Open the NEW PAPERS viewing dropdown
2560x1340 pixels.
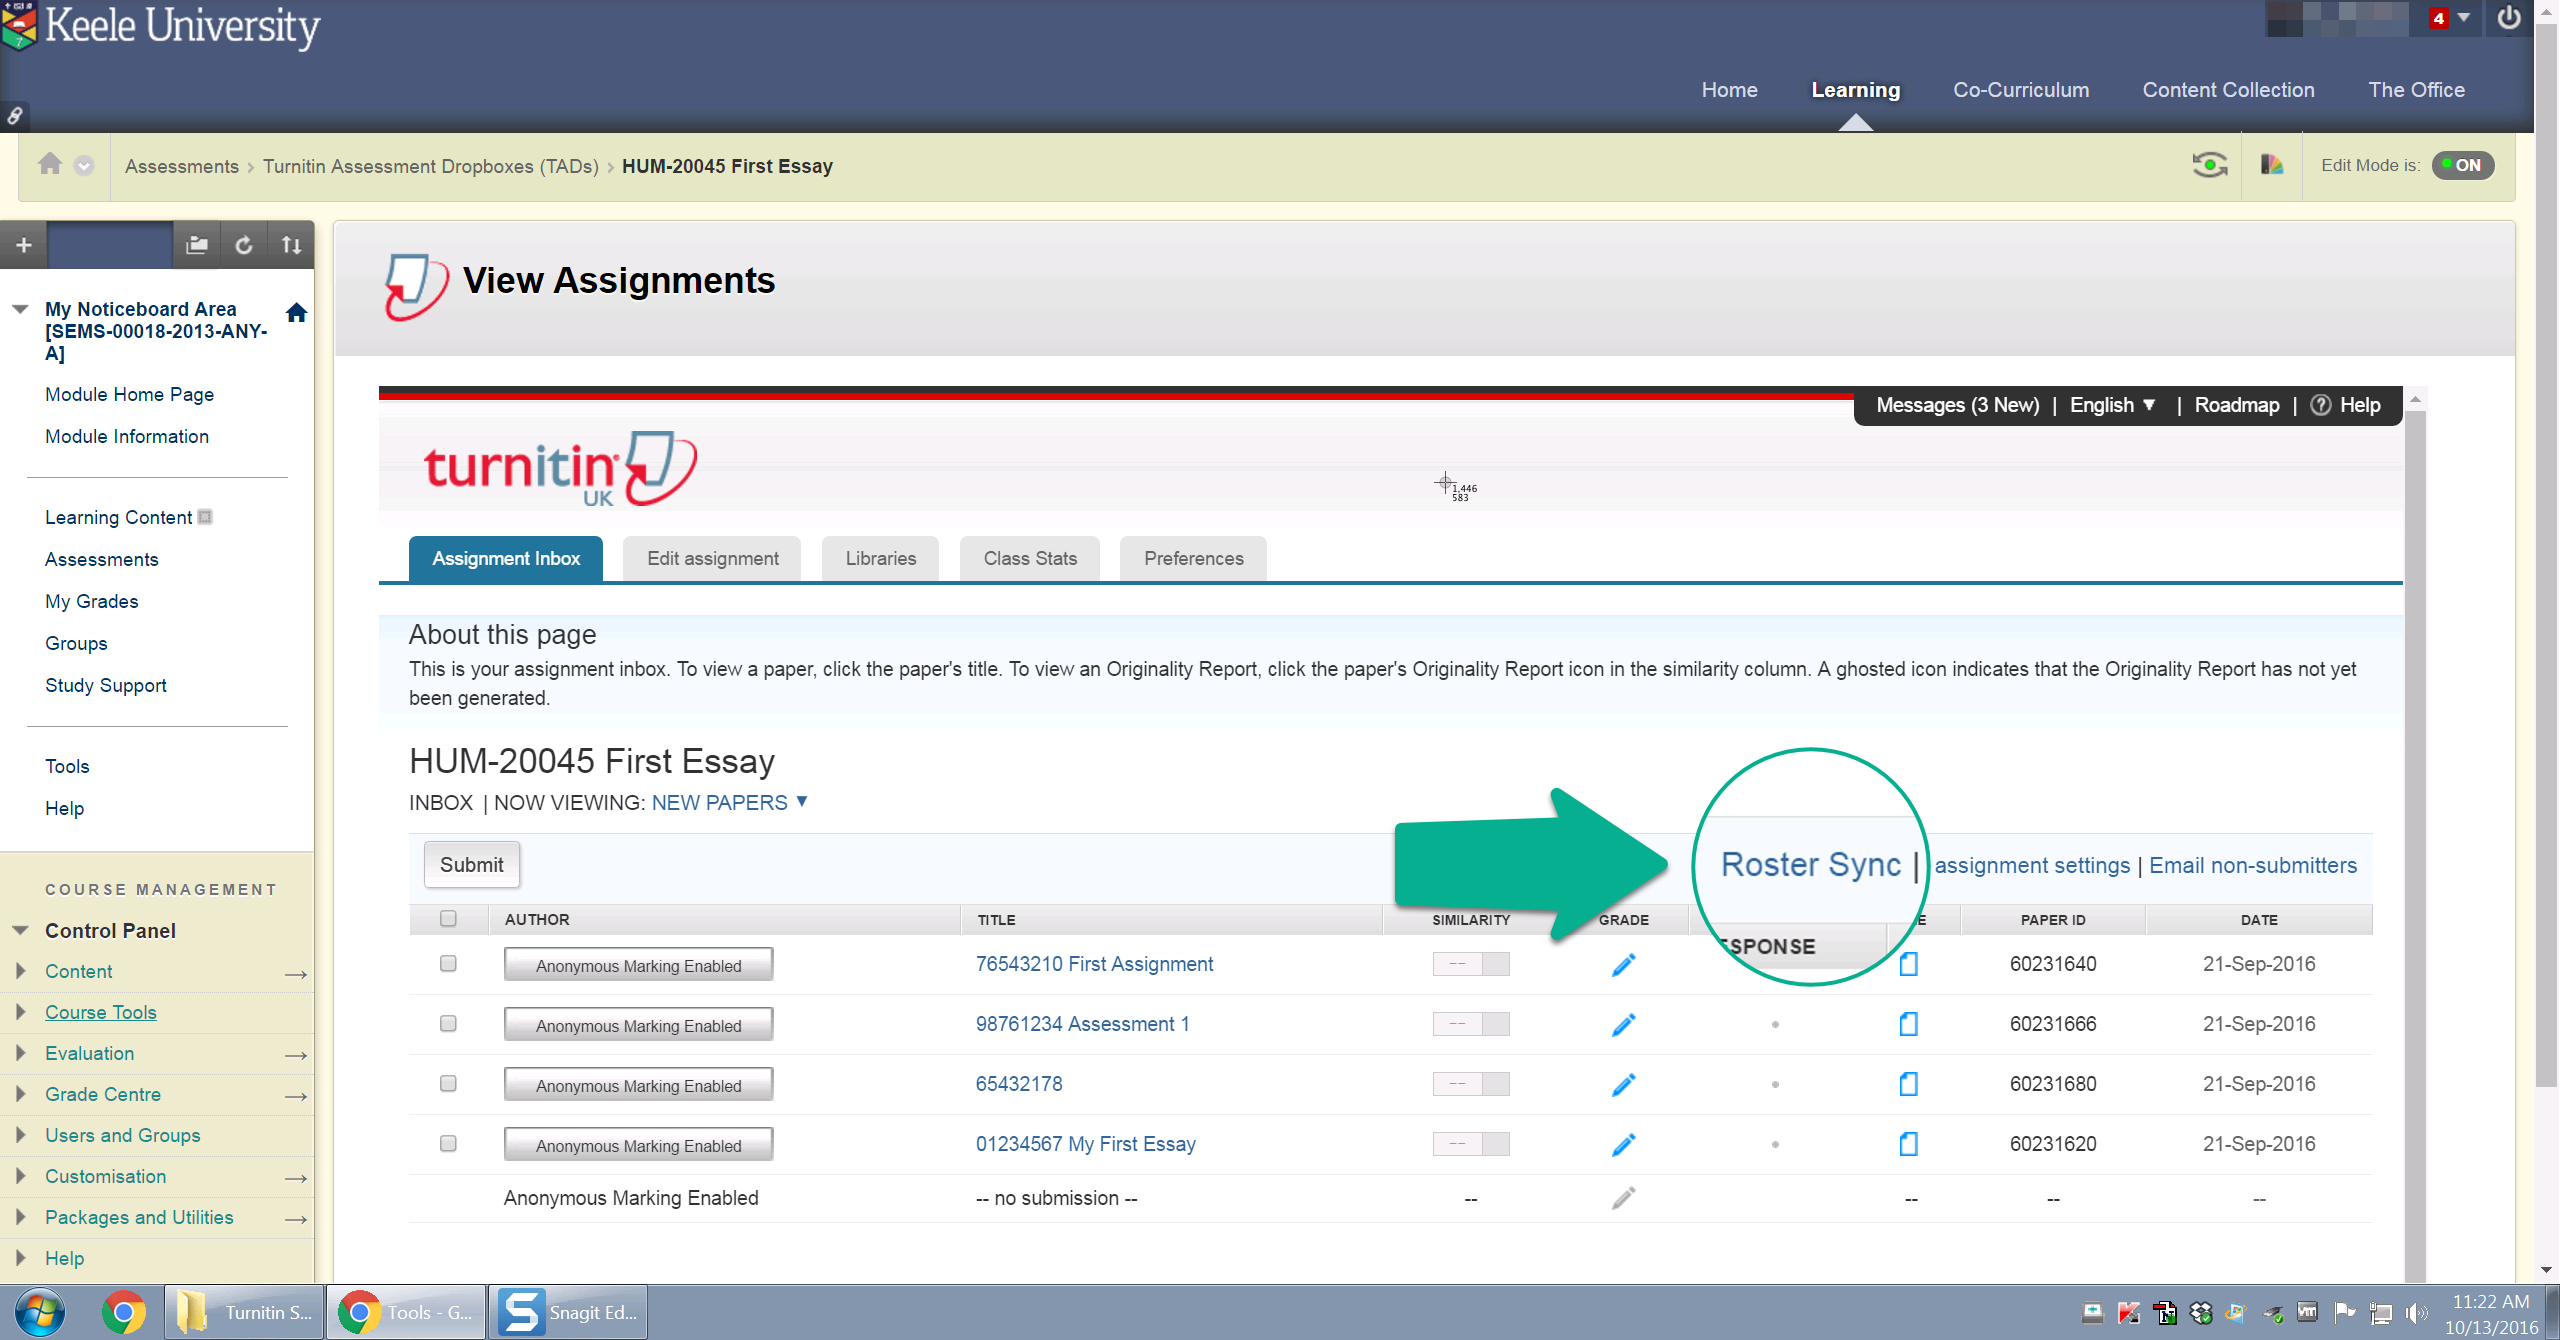coord(730,803)
